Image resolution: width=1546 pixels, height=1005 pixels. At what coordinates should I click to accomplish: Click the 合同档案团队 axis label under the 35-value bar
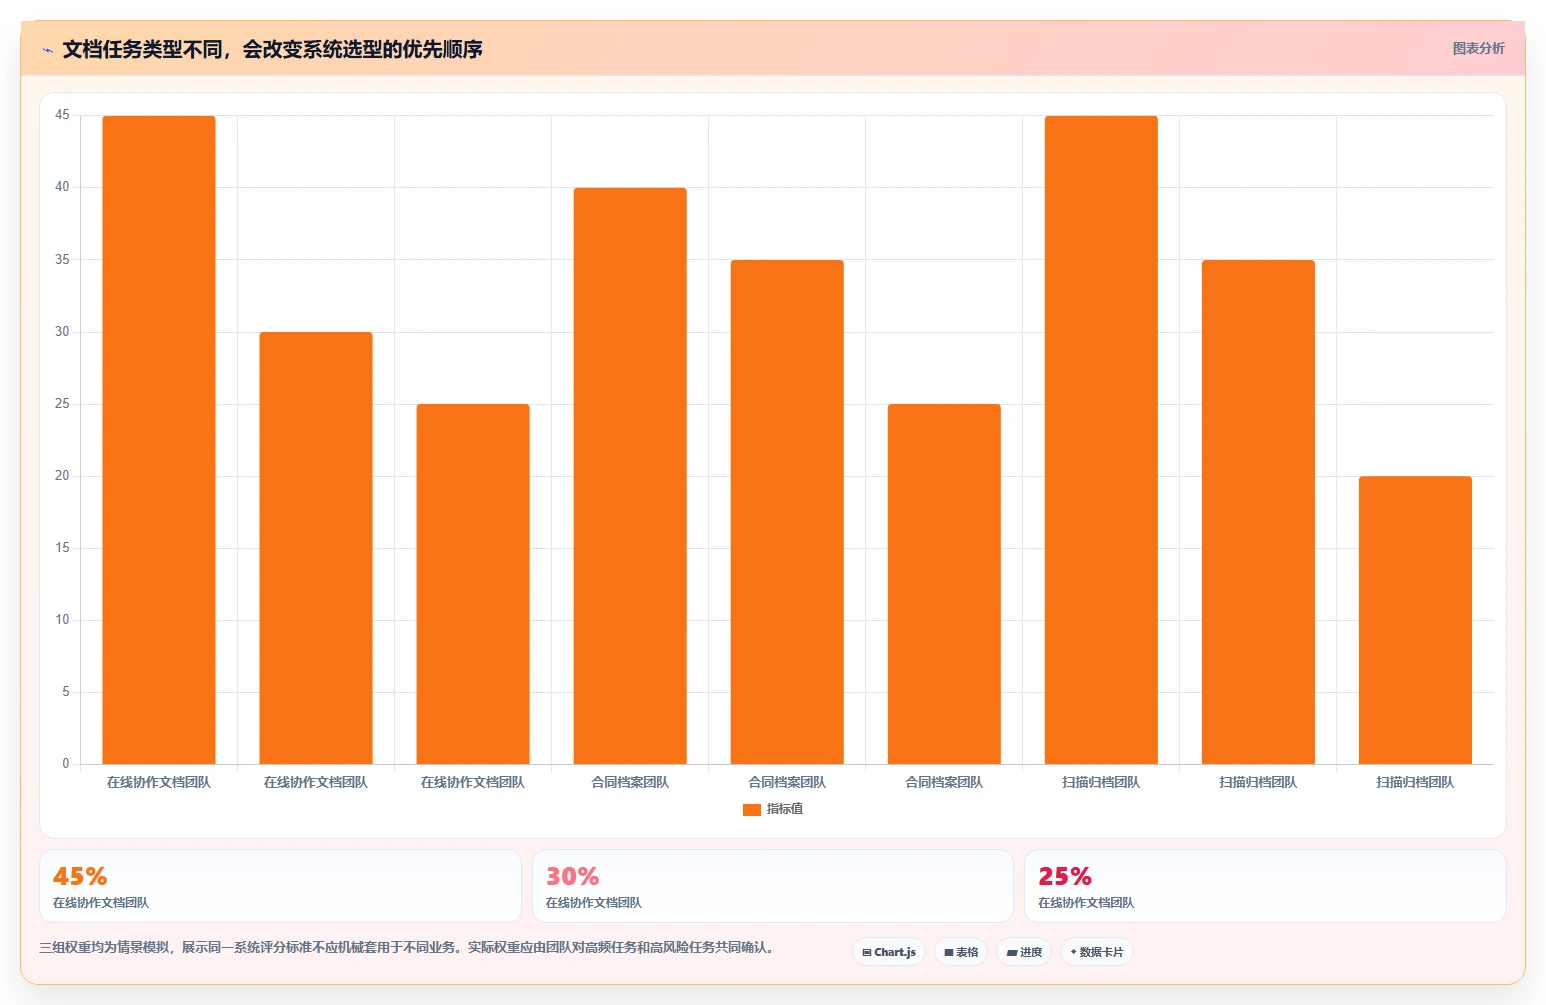tap(787, 782)
